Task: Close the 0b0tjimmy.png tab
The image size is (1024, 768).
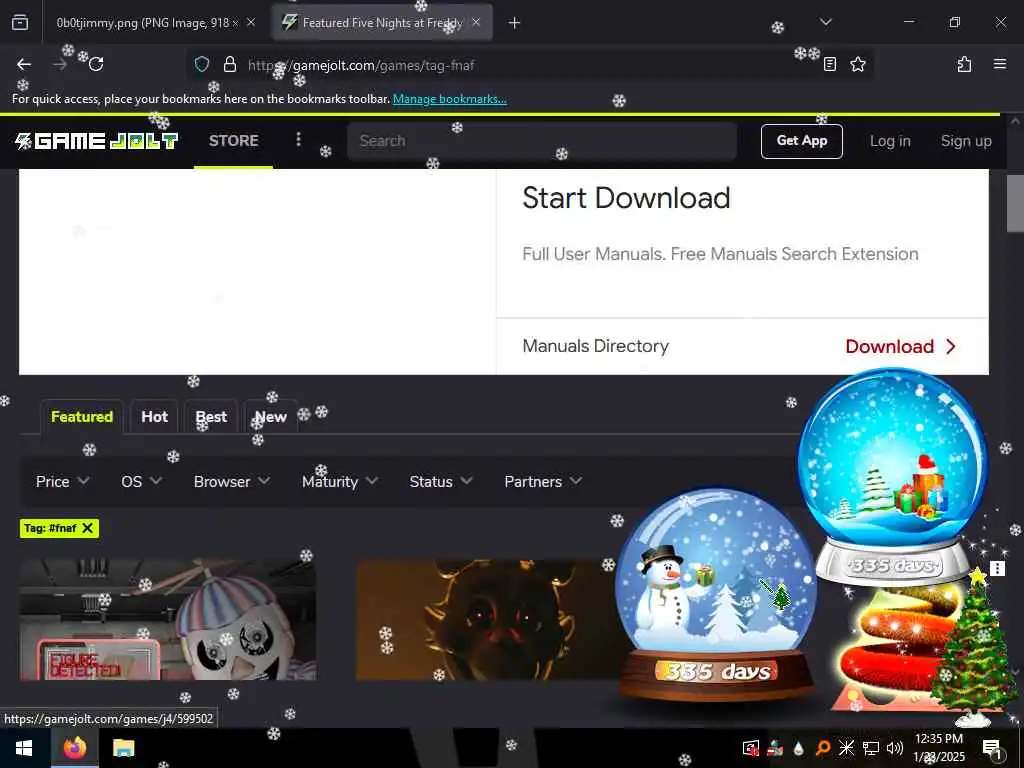Action: tap(251, 22)
